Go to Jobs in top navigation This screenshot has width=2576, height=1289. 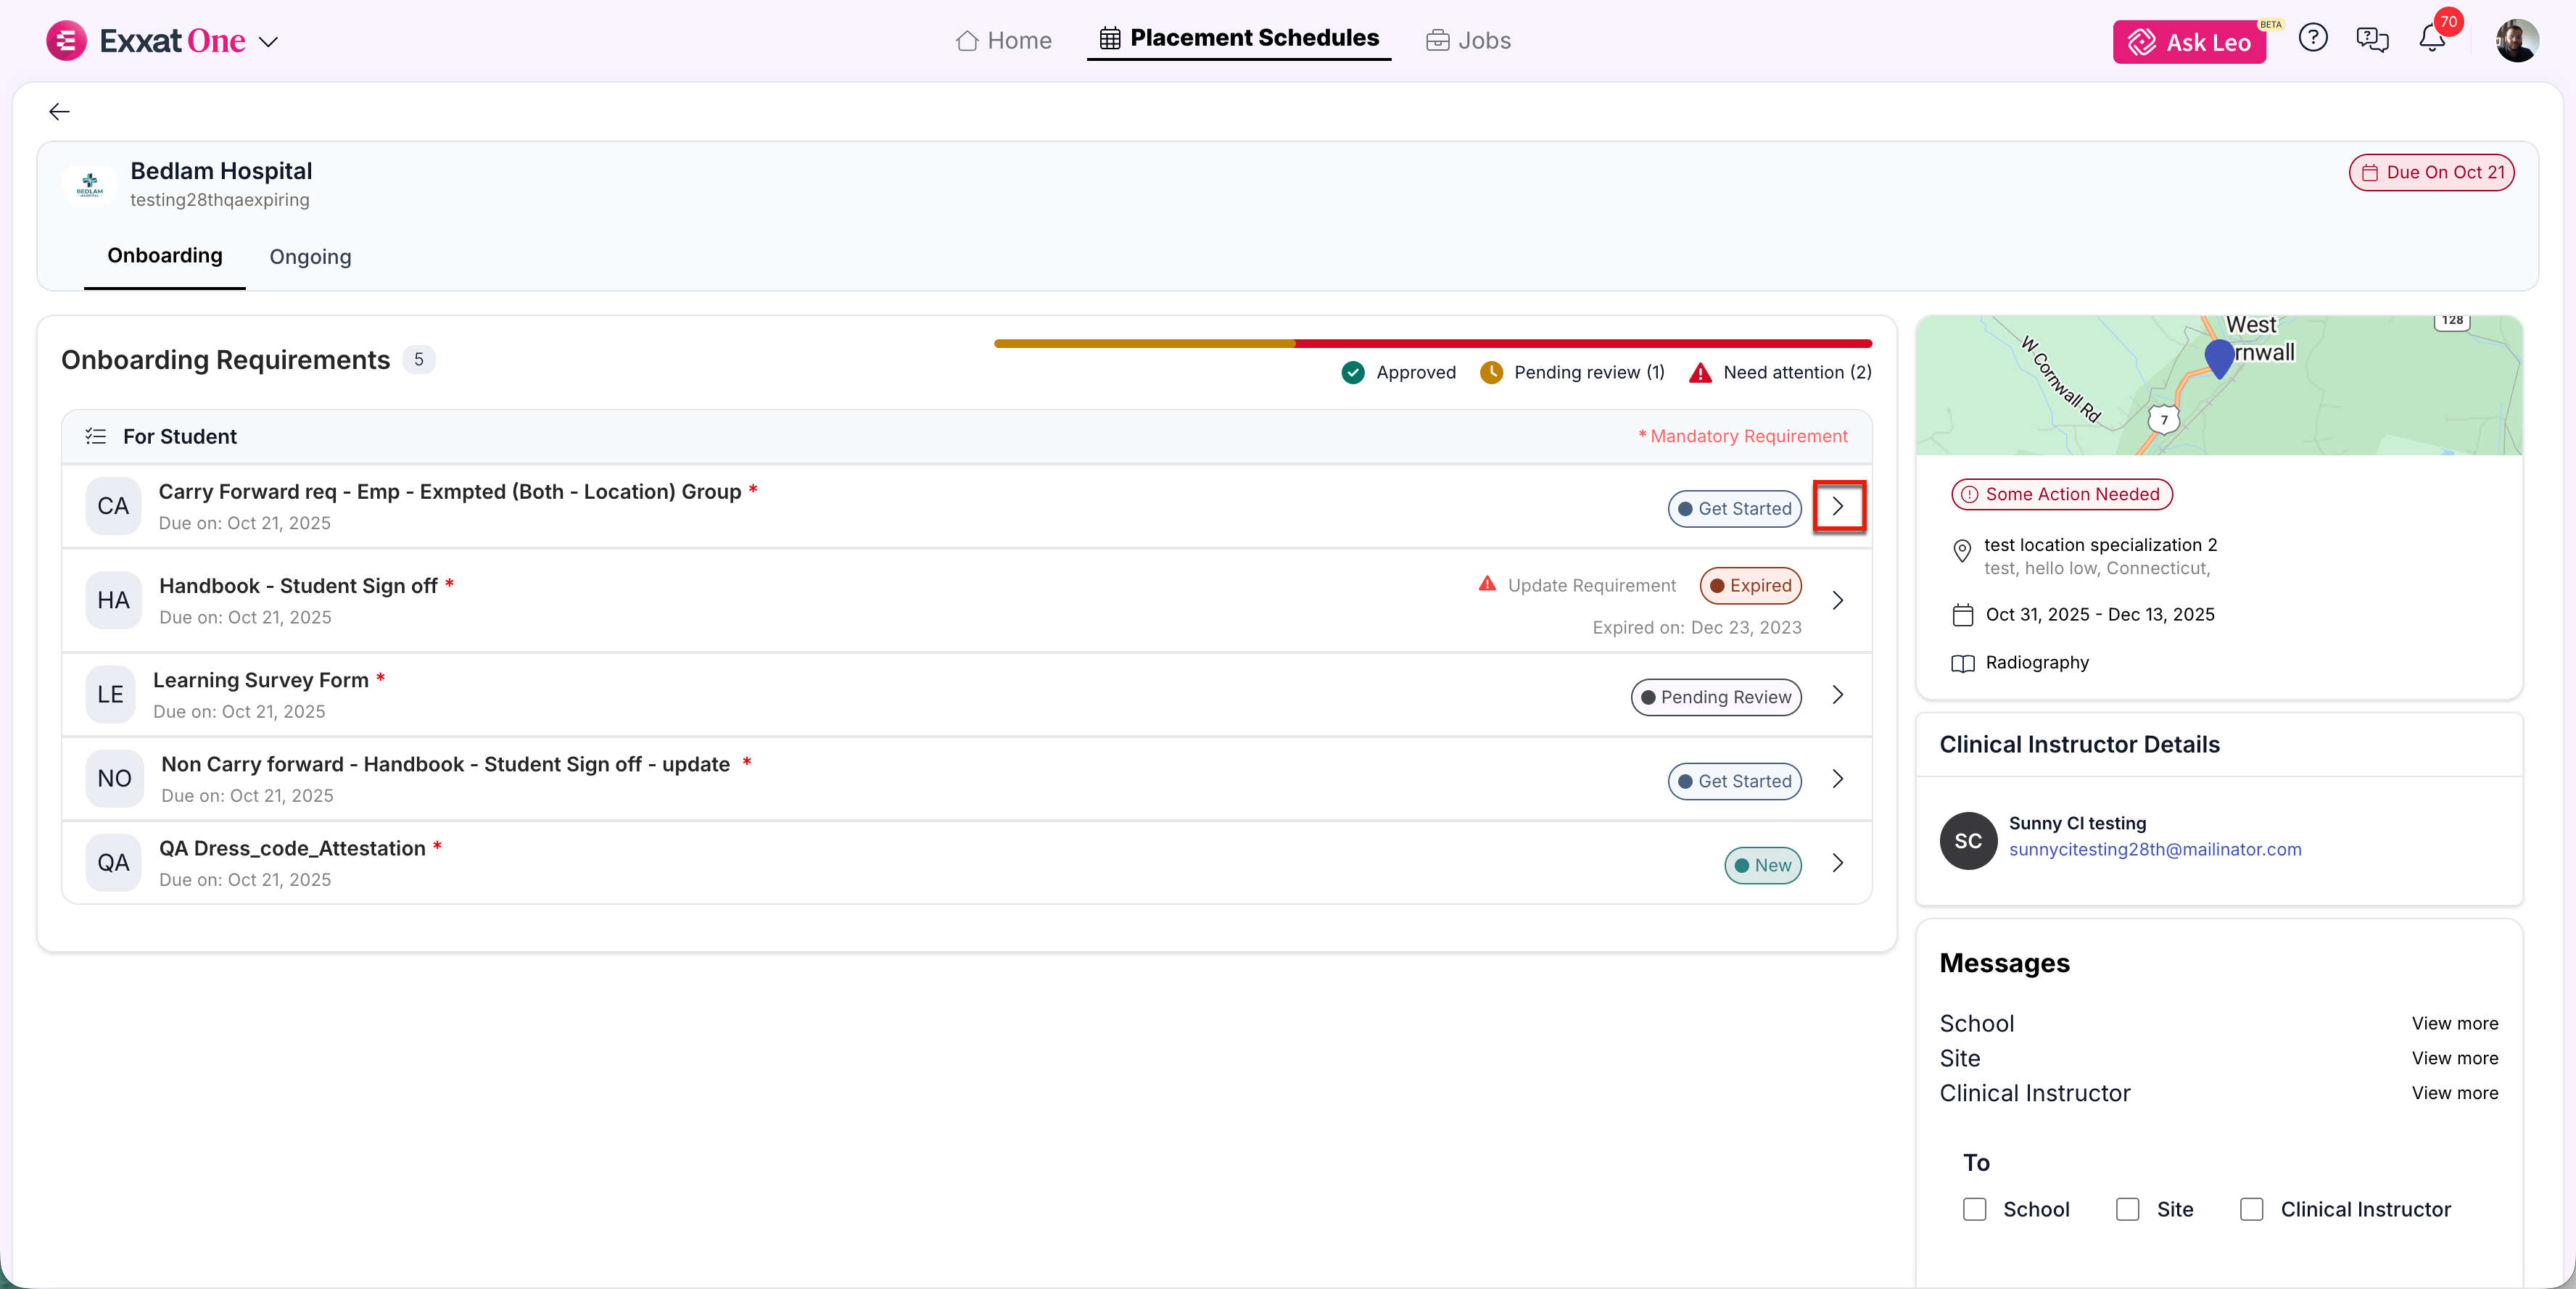[1468, 40]
